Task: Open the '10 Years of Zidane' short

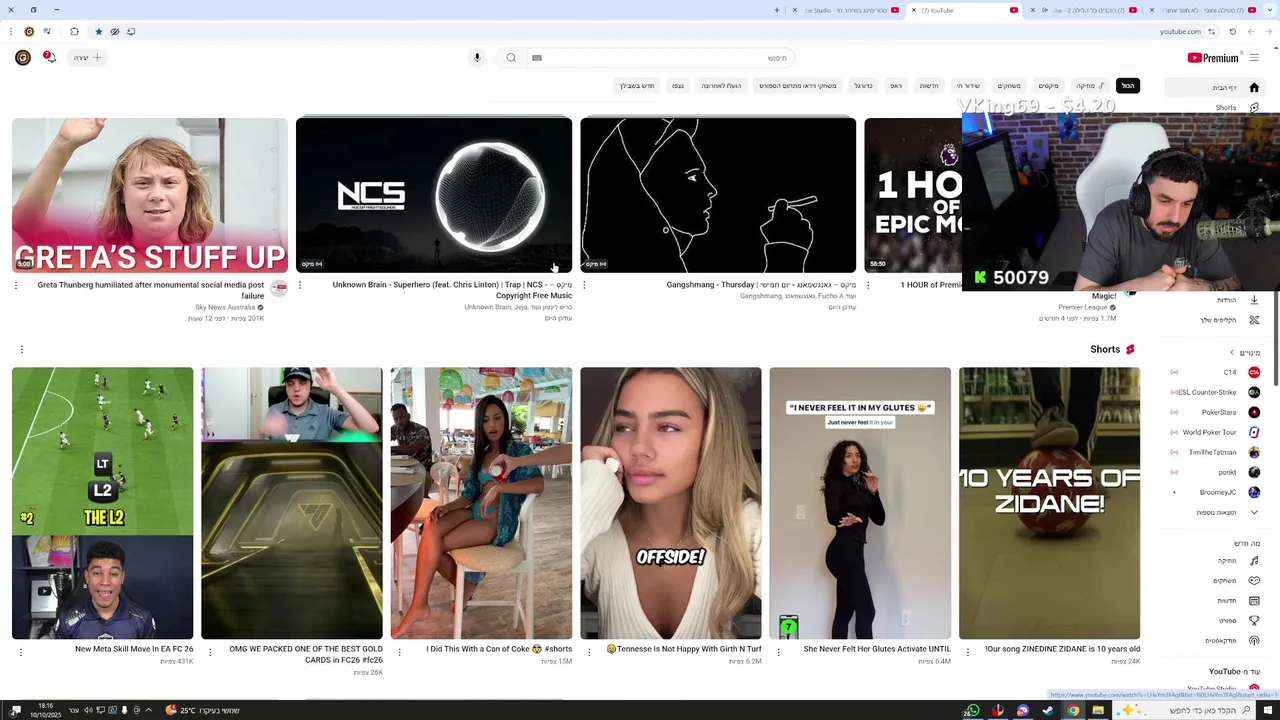Action: click(x=1049, y=503)
